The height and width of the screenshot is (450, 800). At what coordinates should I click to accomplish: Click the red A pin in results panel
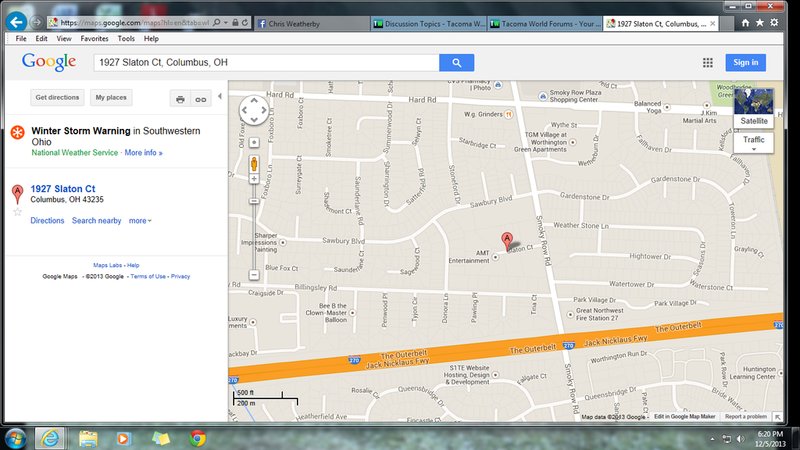pos(17,194)
